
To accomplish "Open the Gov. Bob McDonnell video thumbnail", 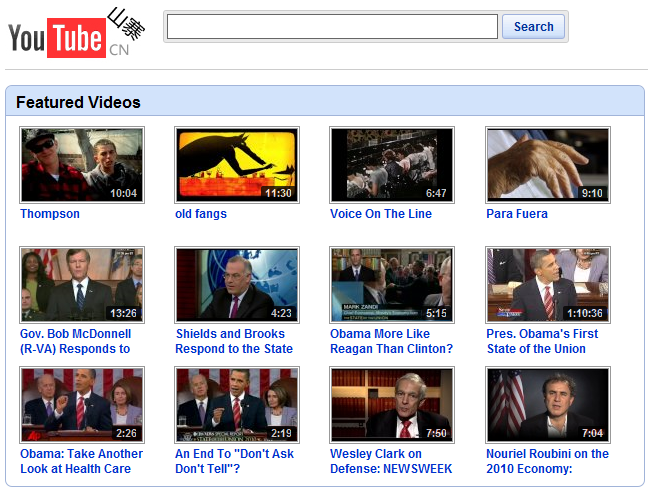I will click(82, 284).
